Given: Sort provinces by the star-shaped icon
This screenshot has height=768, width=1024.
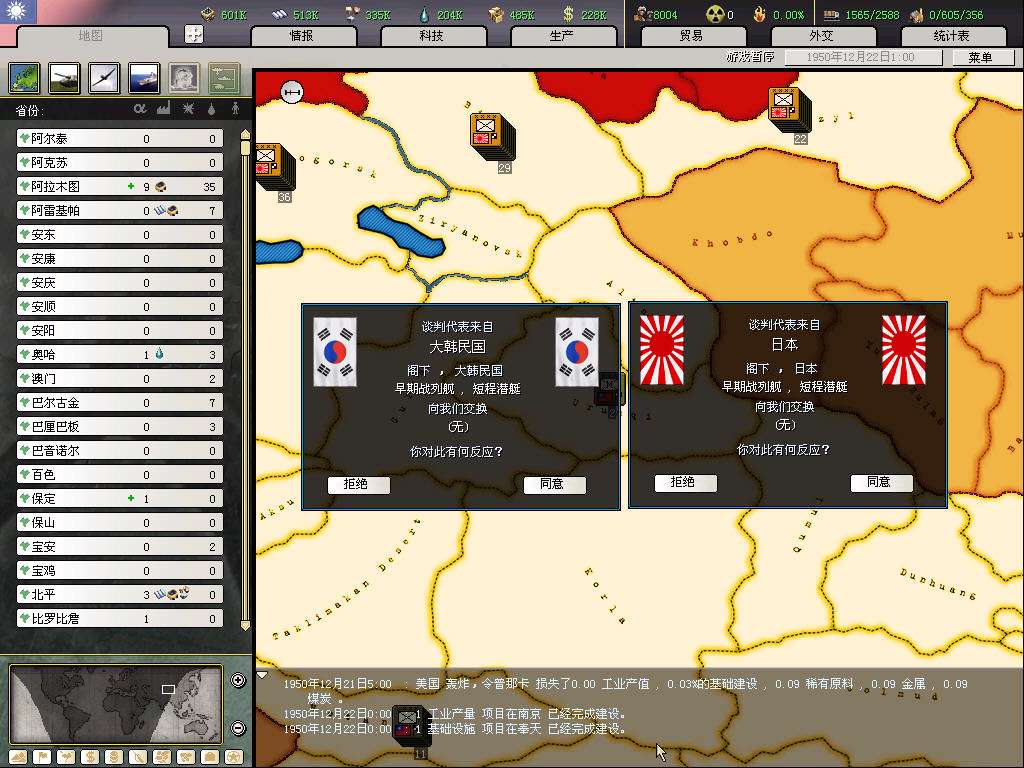Looking at the screenshot, I should [188, 109].
